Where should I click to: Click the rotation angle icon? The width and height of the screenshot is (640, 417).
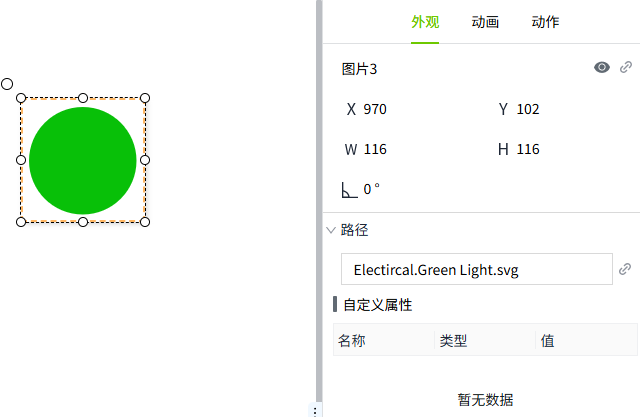(349, 189)
